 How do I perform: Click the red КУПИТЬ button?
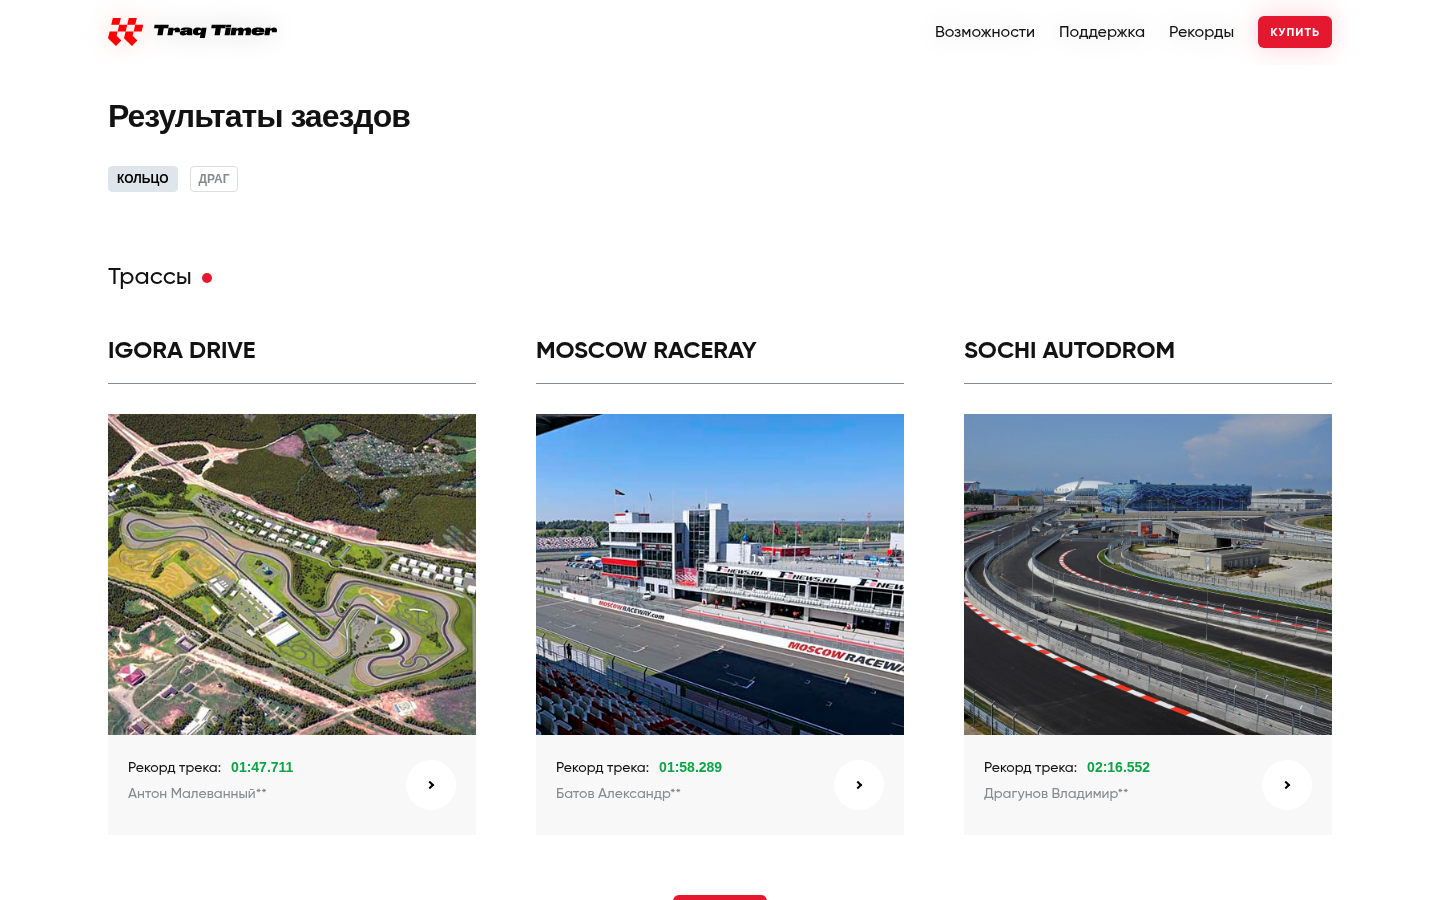point(1295,32)
